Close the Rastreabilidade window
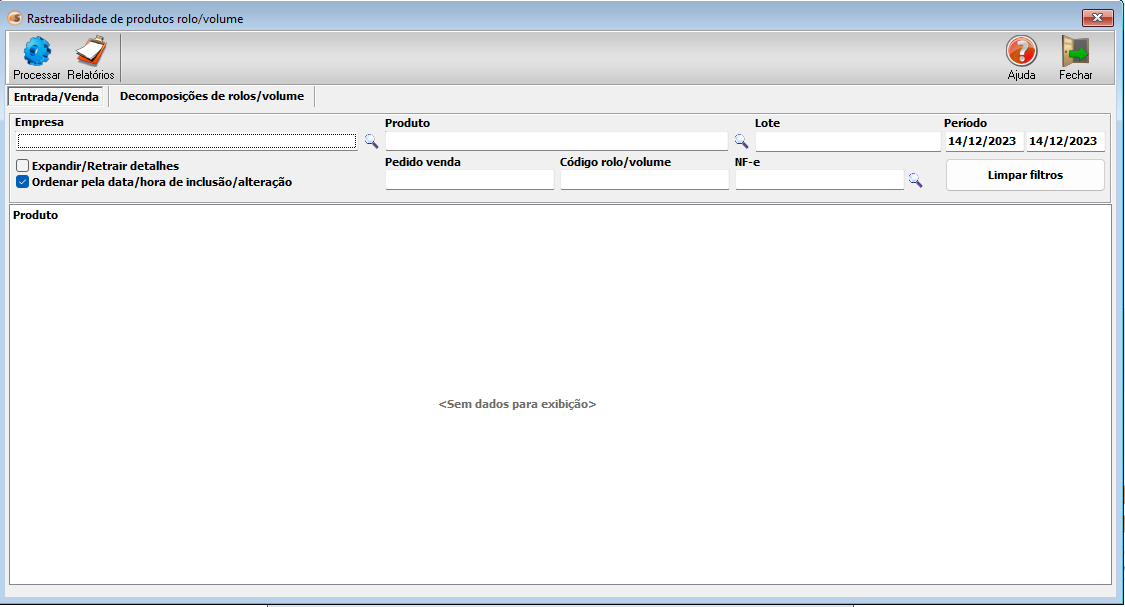The width and height of the screenshot is (1125, 607). pyautogui.click(x=1098, y=18)
